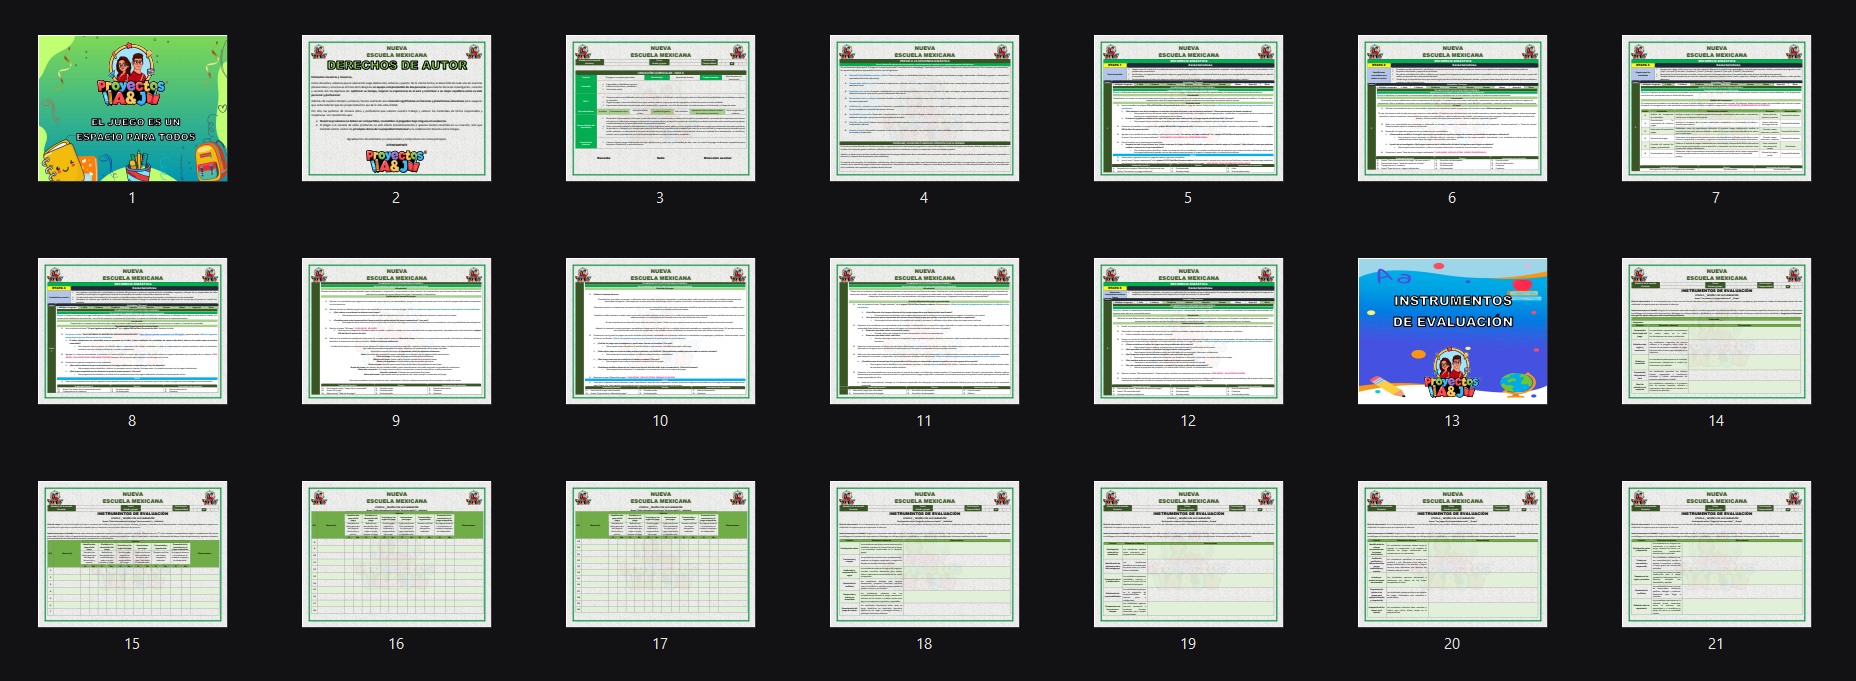This screenshot has height=681, width=1856.
Task: Choose slide 11 thumbnail
Action: click(924, 331)
